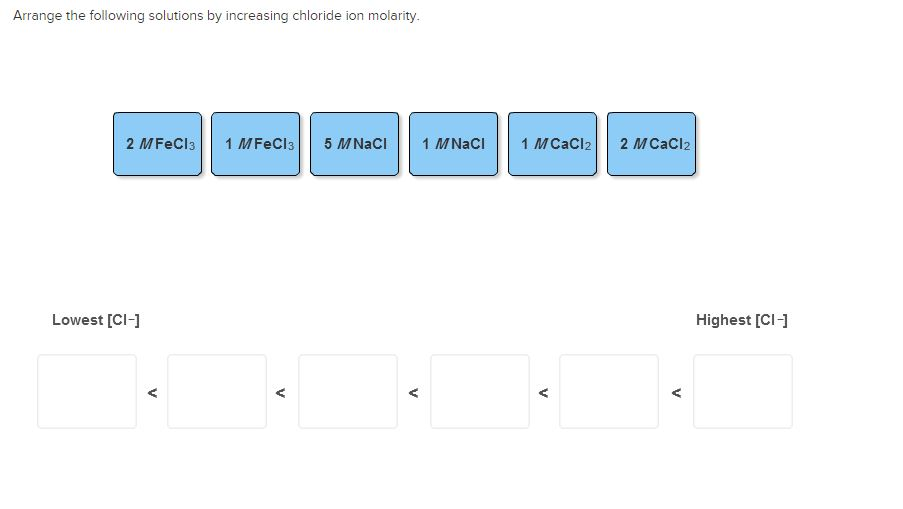Click the Highest [Cl-] label
Screen dimensions: 903x509
742,320
